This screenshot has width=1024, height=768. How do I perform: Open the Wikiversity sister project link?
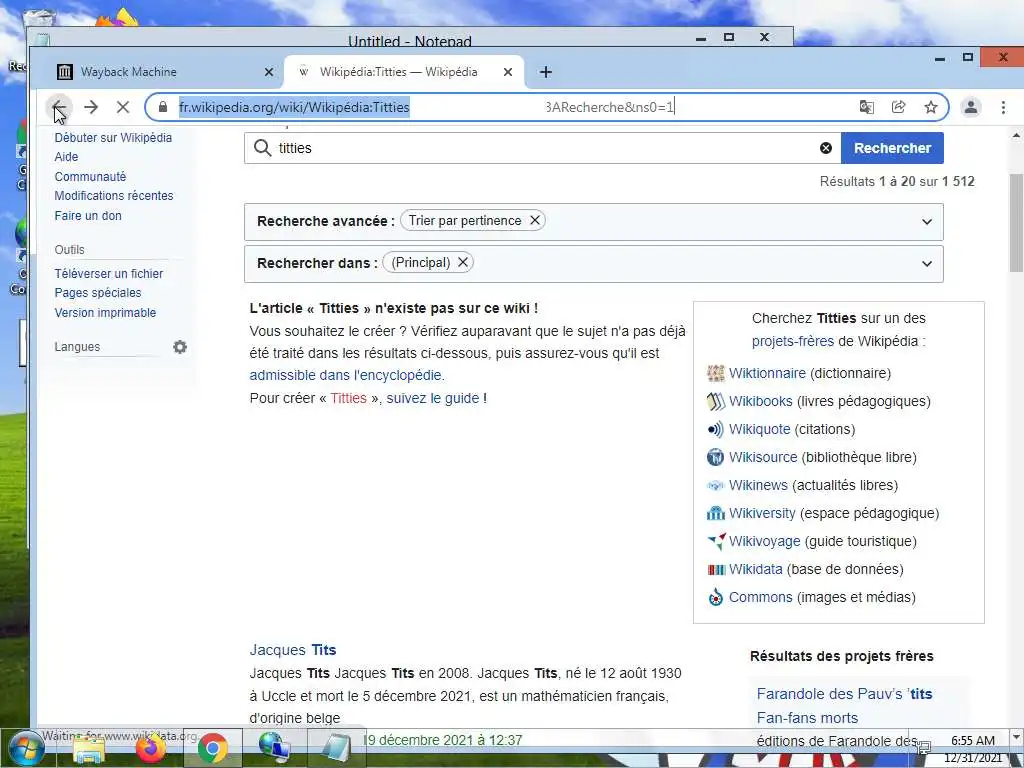click(x=761, y=513)
